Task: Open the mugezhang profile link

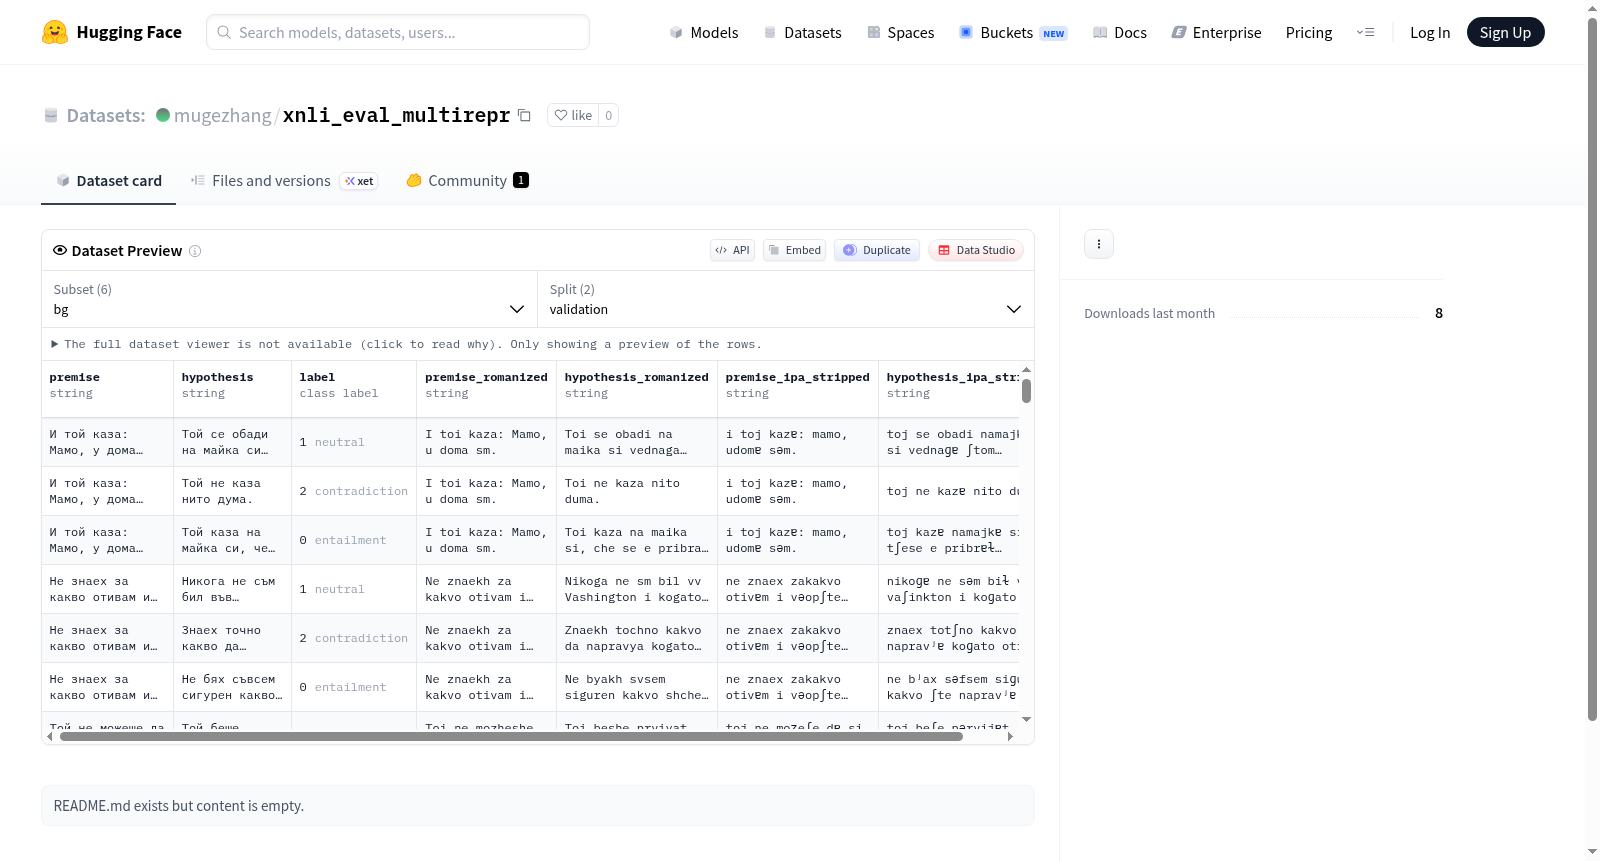Action: click(x=222, y=116)
